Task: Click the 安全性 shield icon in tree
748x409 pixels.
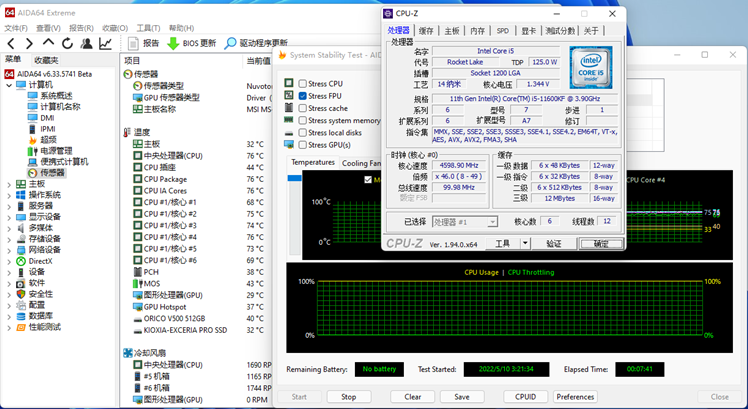Action: tap(21, 294)
